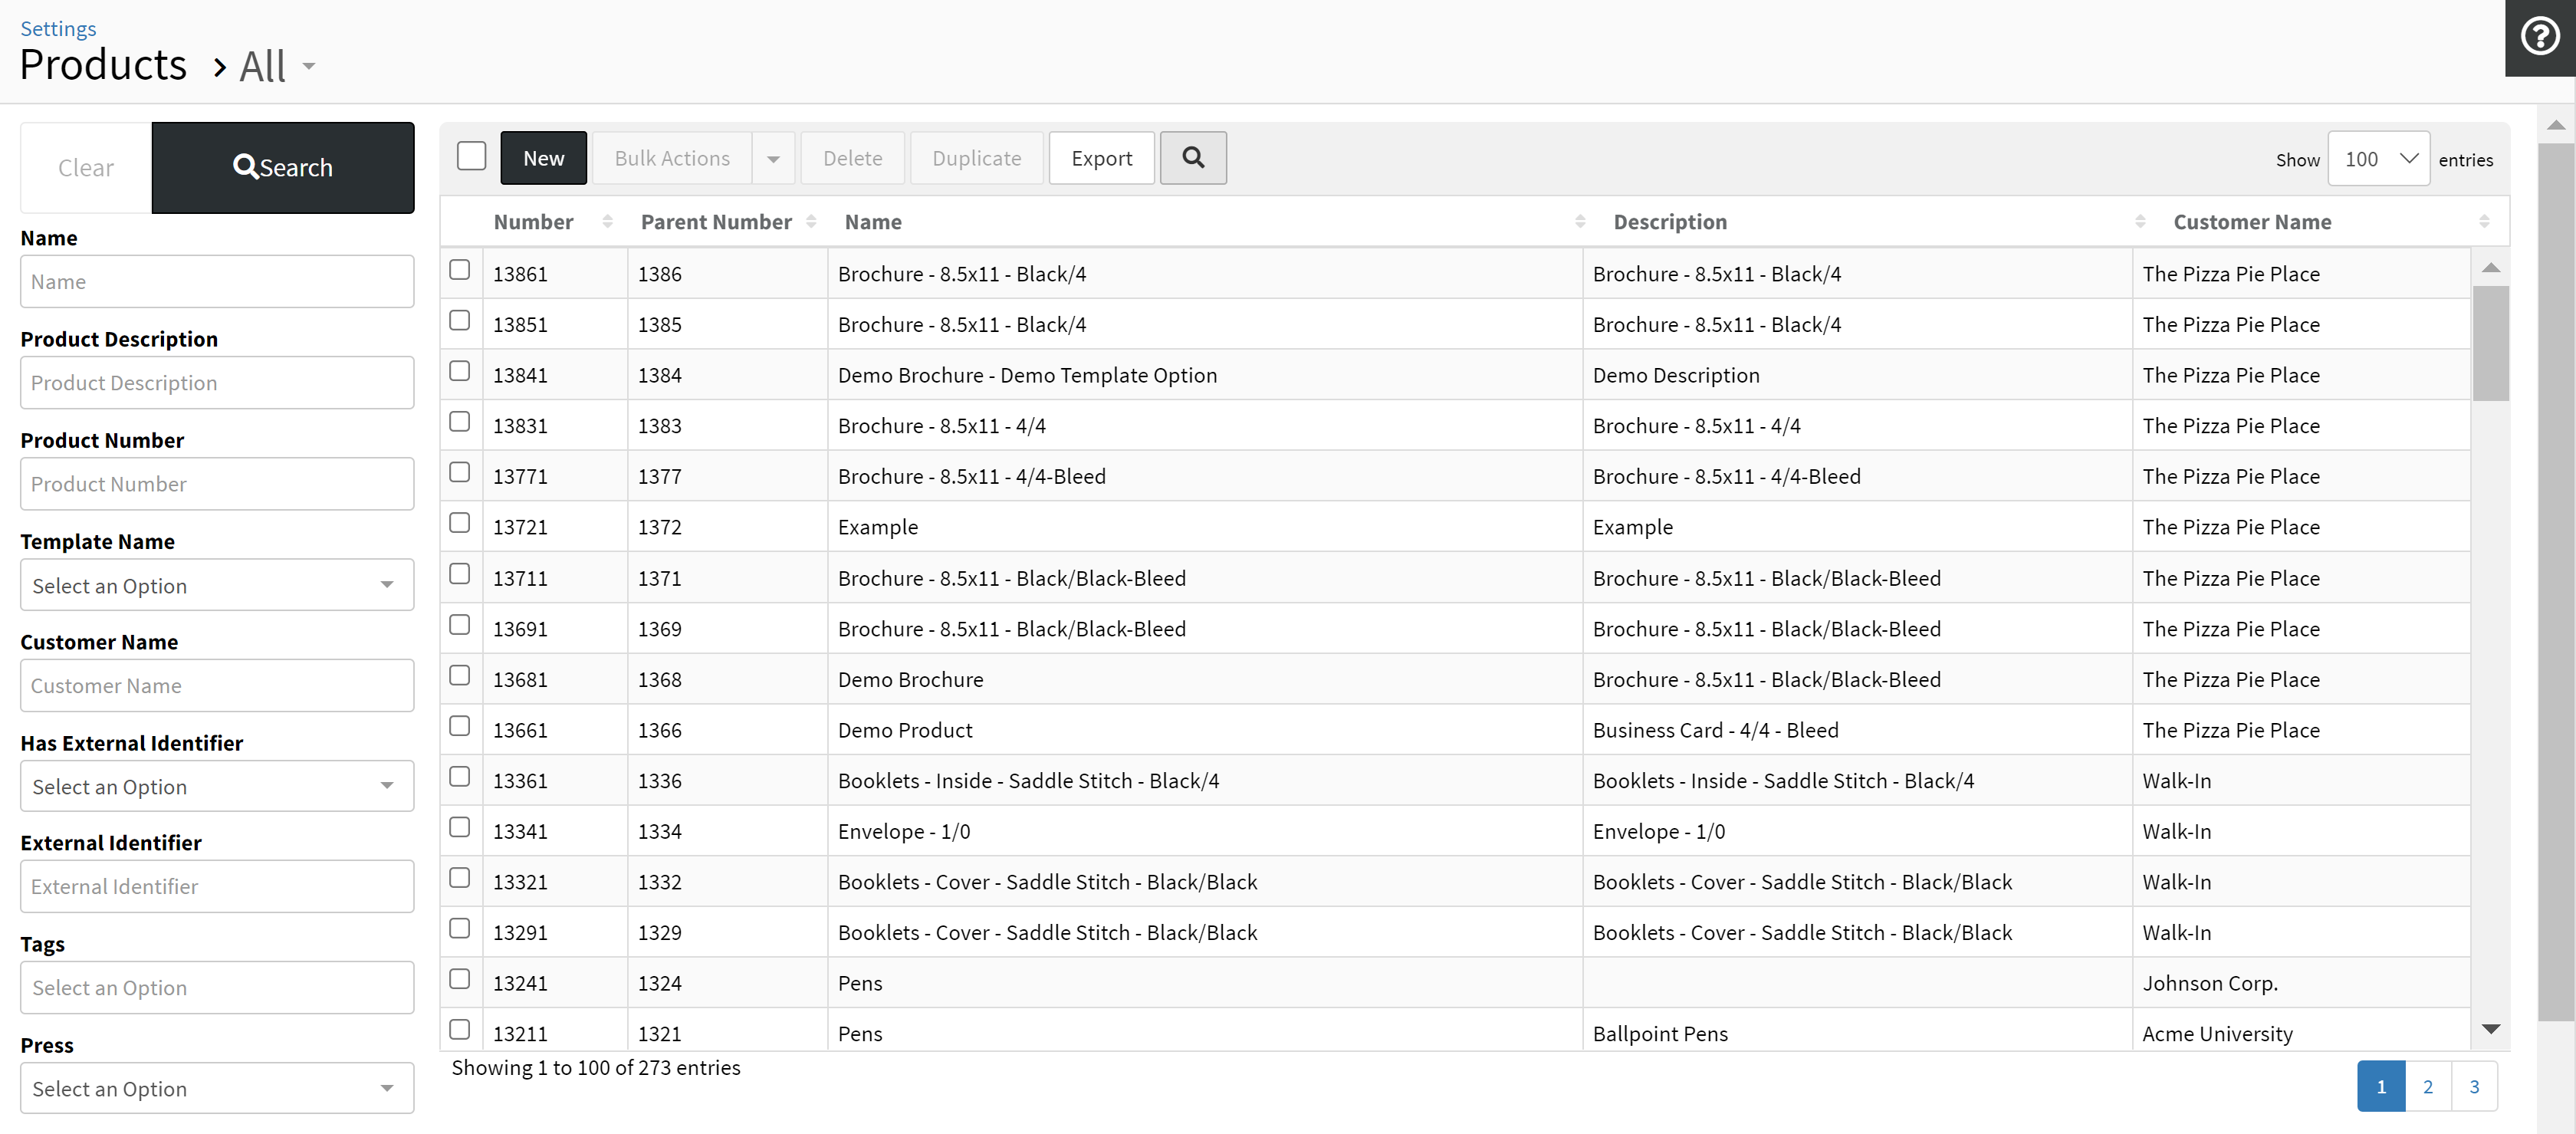Check the row for product 13861
Image resolution: width=2576 pixels, height=1134 pixels.
pos(460,270)
